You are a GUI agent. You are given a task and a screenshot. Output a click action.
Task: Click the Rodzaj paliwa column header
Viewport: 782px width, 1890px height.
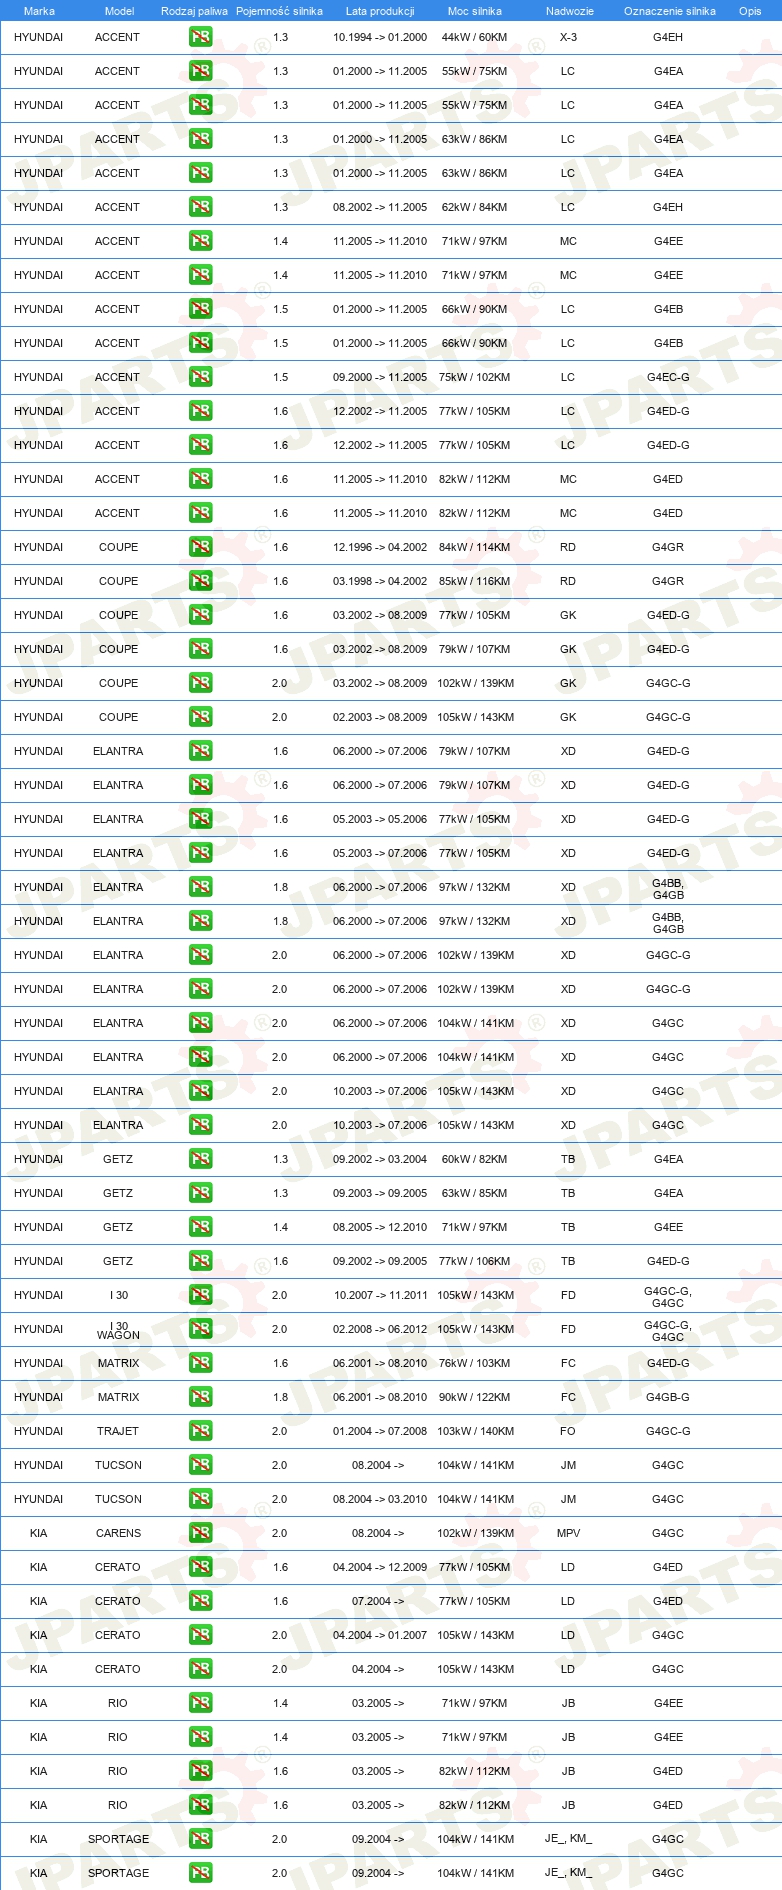(194, 11)
